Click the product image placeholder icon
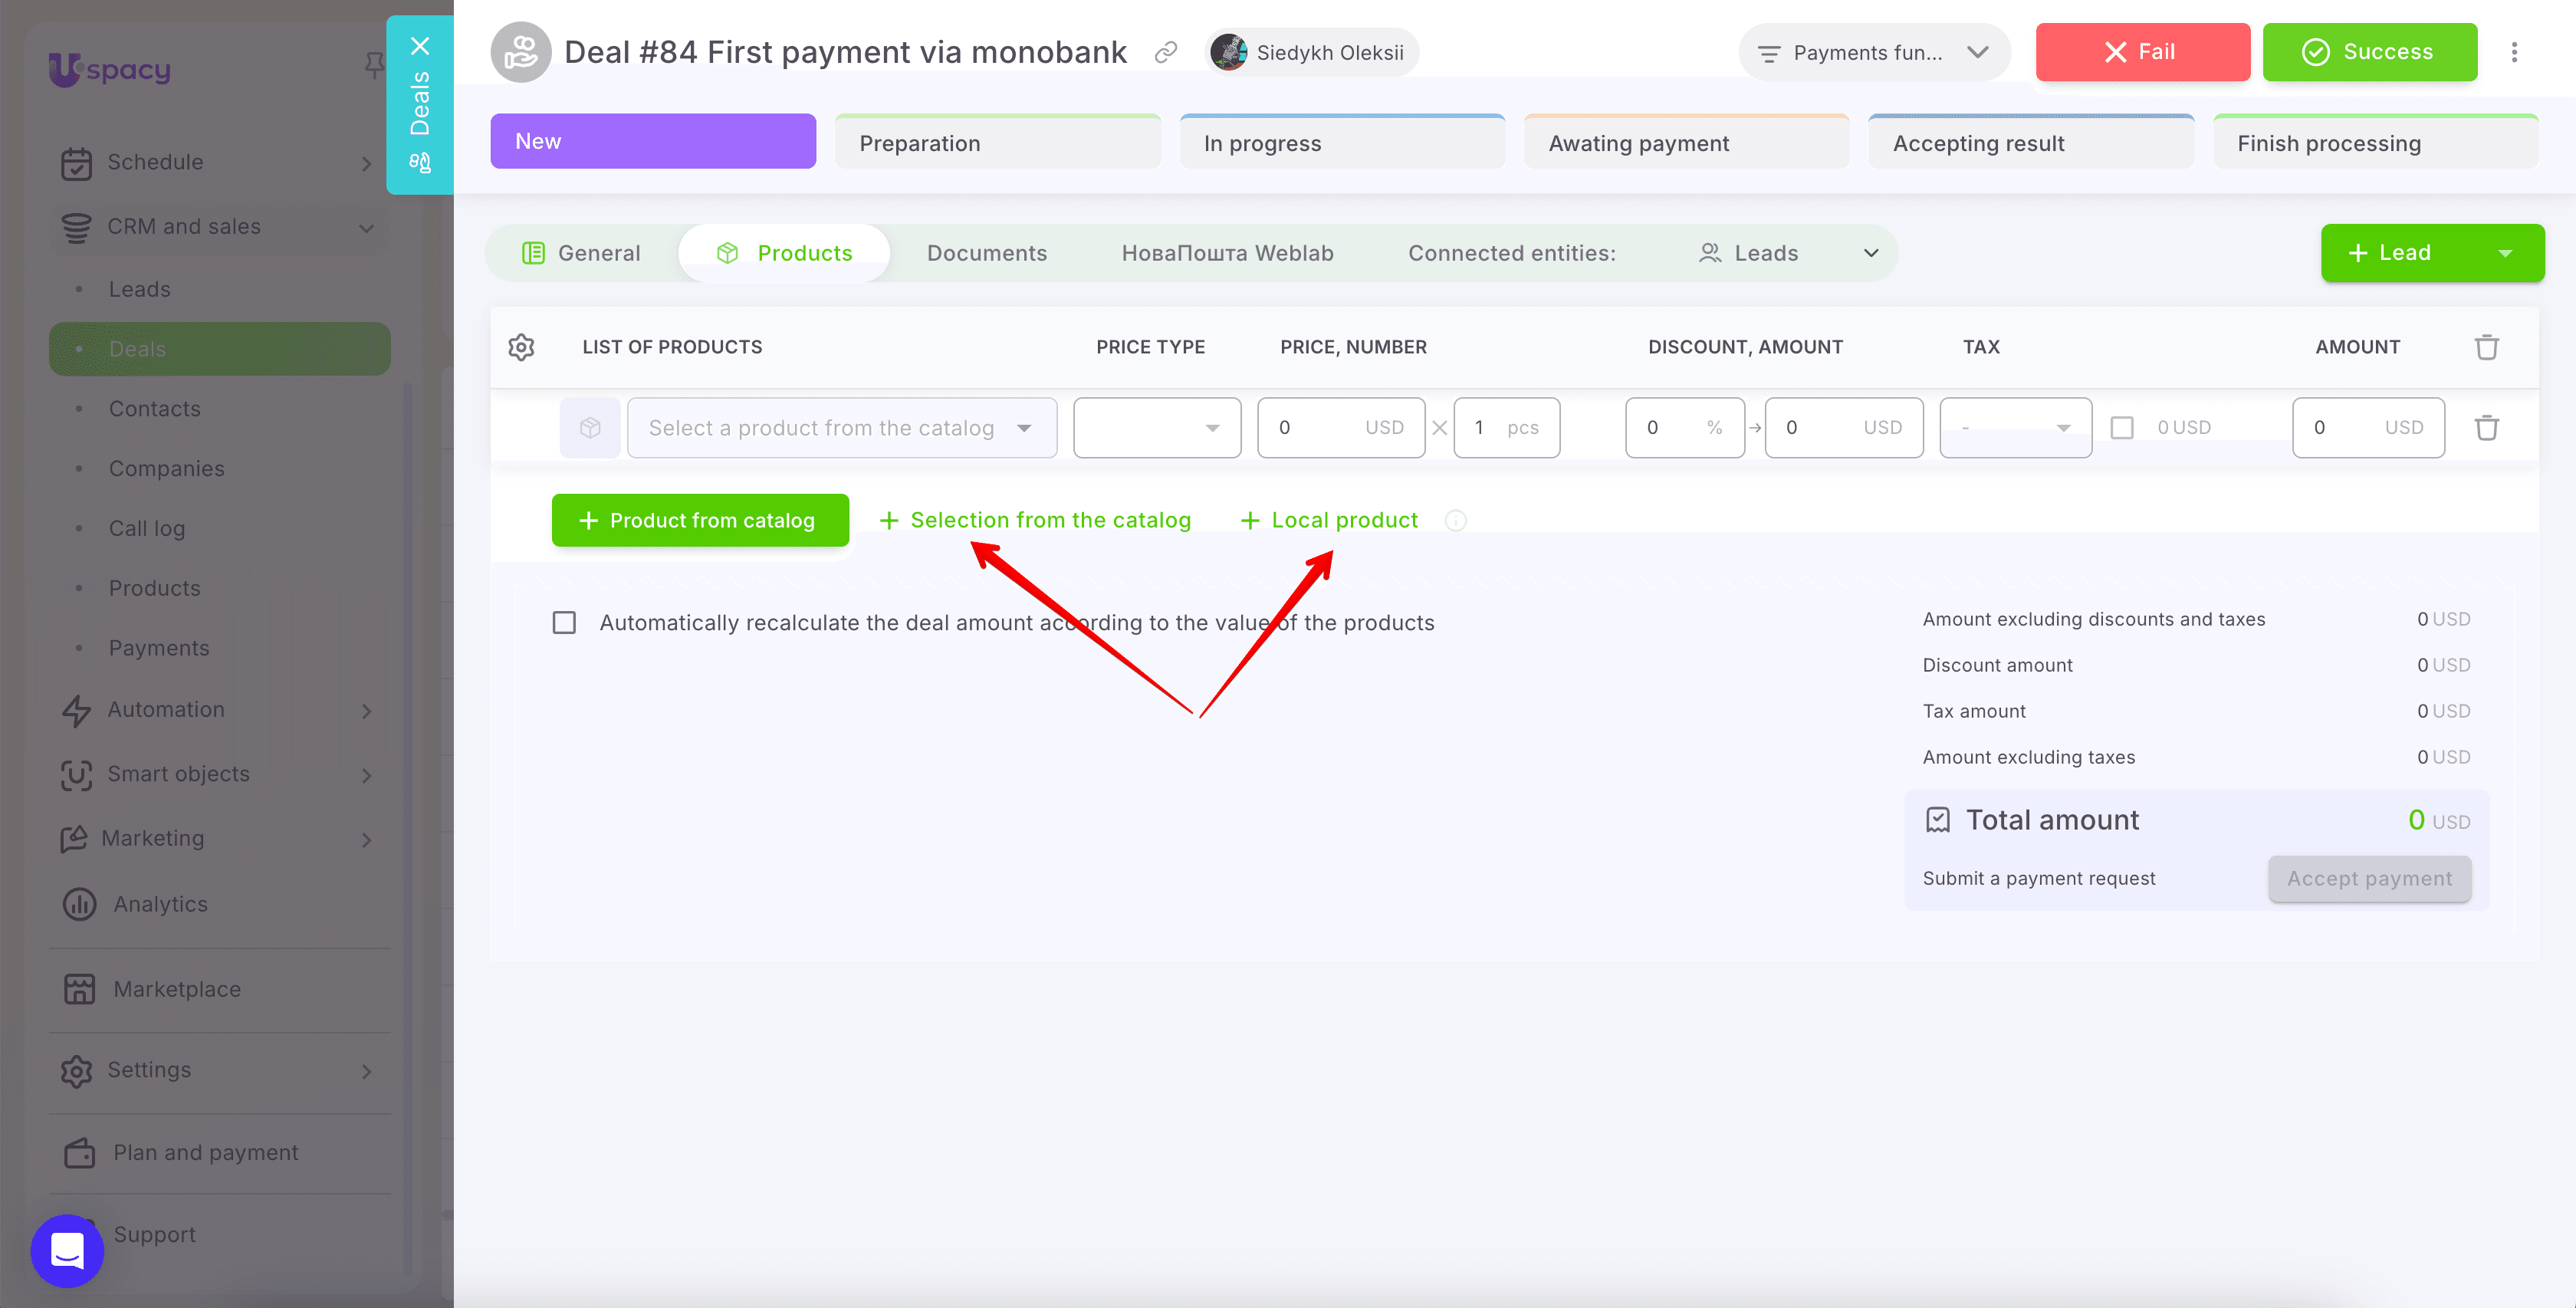The image size is (2576, 1308). [x=590, y=428]
